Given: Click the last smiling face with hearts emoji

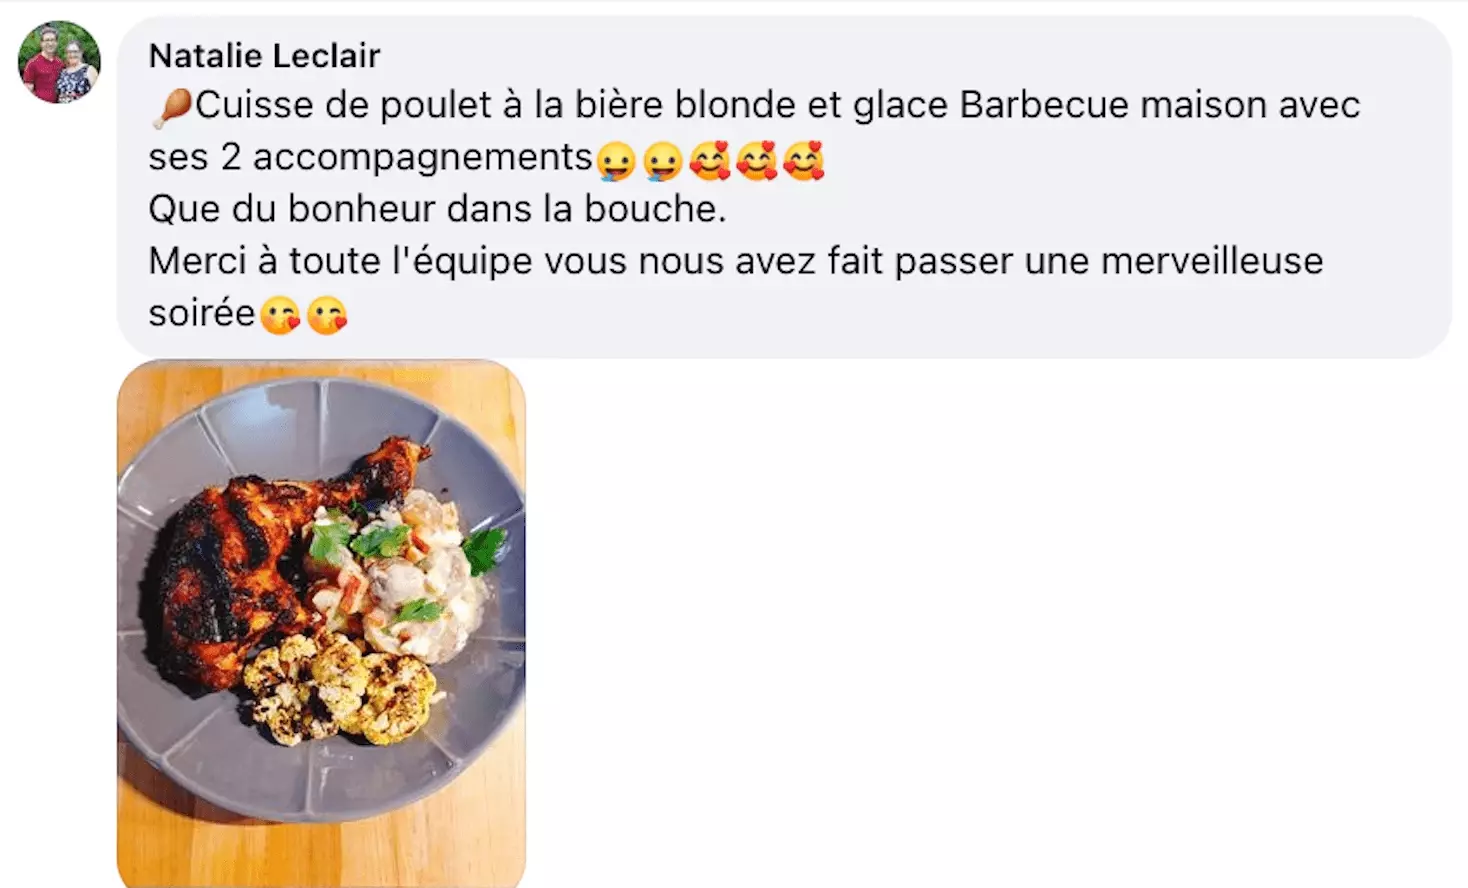Looking at the screenshot, I should 803,161.
